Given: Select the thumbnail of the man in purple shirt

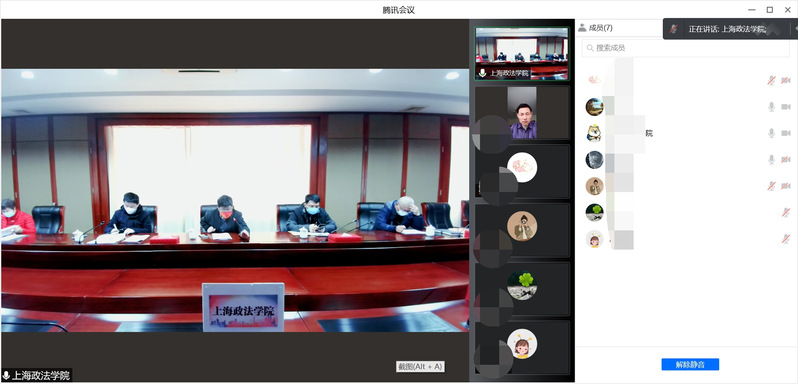Looking at the screenshot, I should (x=522, y=113).
